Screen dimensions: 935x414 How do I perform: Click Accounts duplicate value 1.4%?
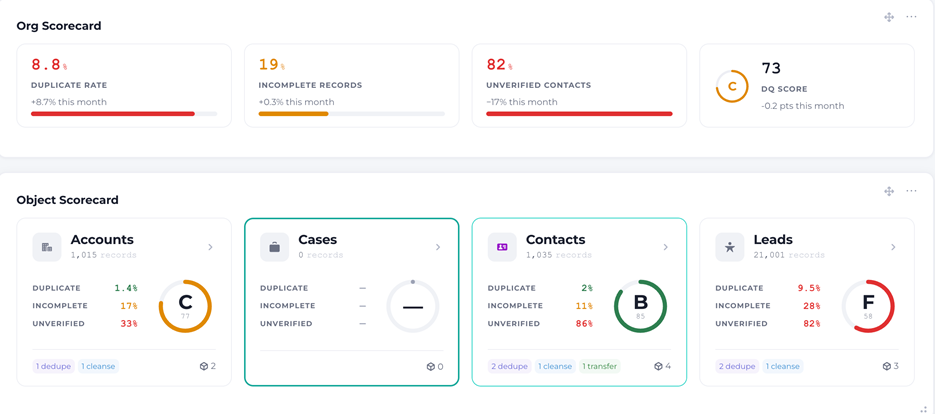pos(126,288)
